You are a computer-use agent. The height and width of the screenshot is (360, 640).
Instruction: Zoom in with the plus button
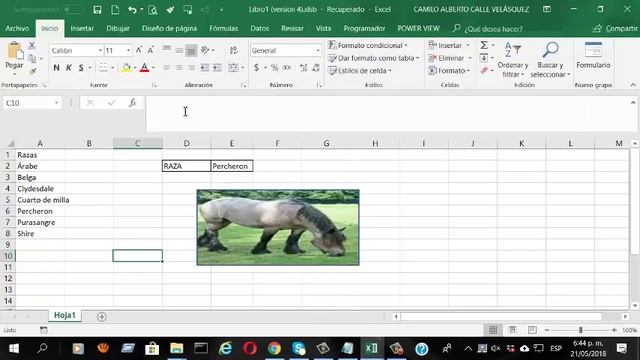[614, 330]
